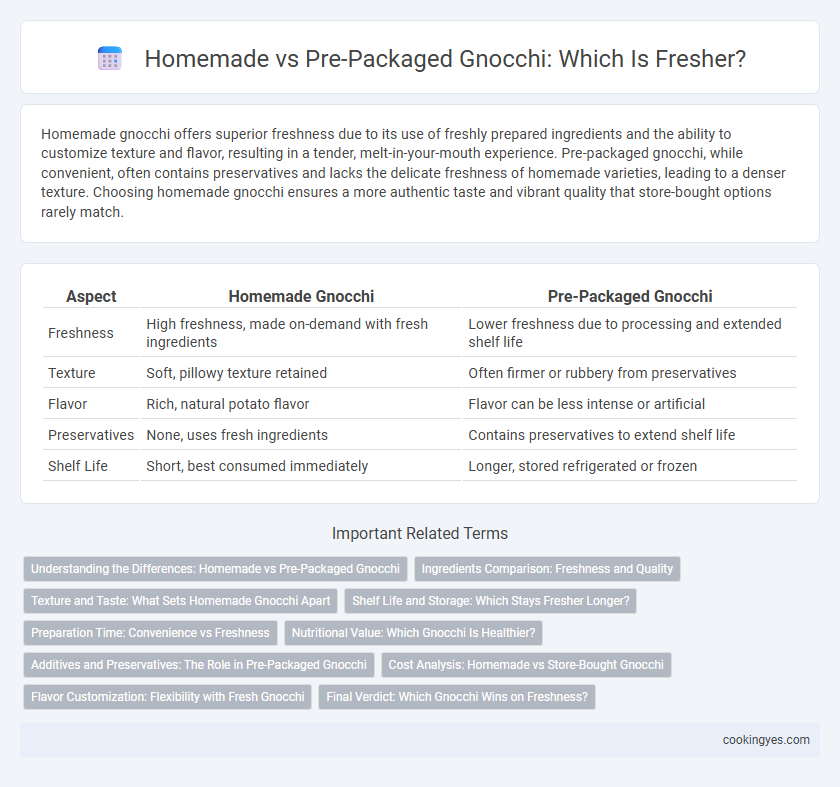Open 'Final Verdict: Which Gnocchi Wins on Freshness?'
This screenshot has height=787, width=840.
pos(457,697)
